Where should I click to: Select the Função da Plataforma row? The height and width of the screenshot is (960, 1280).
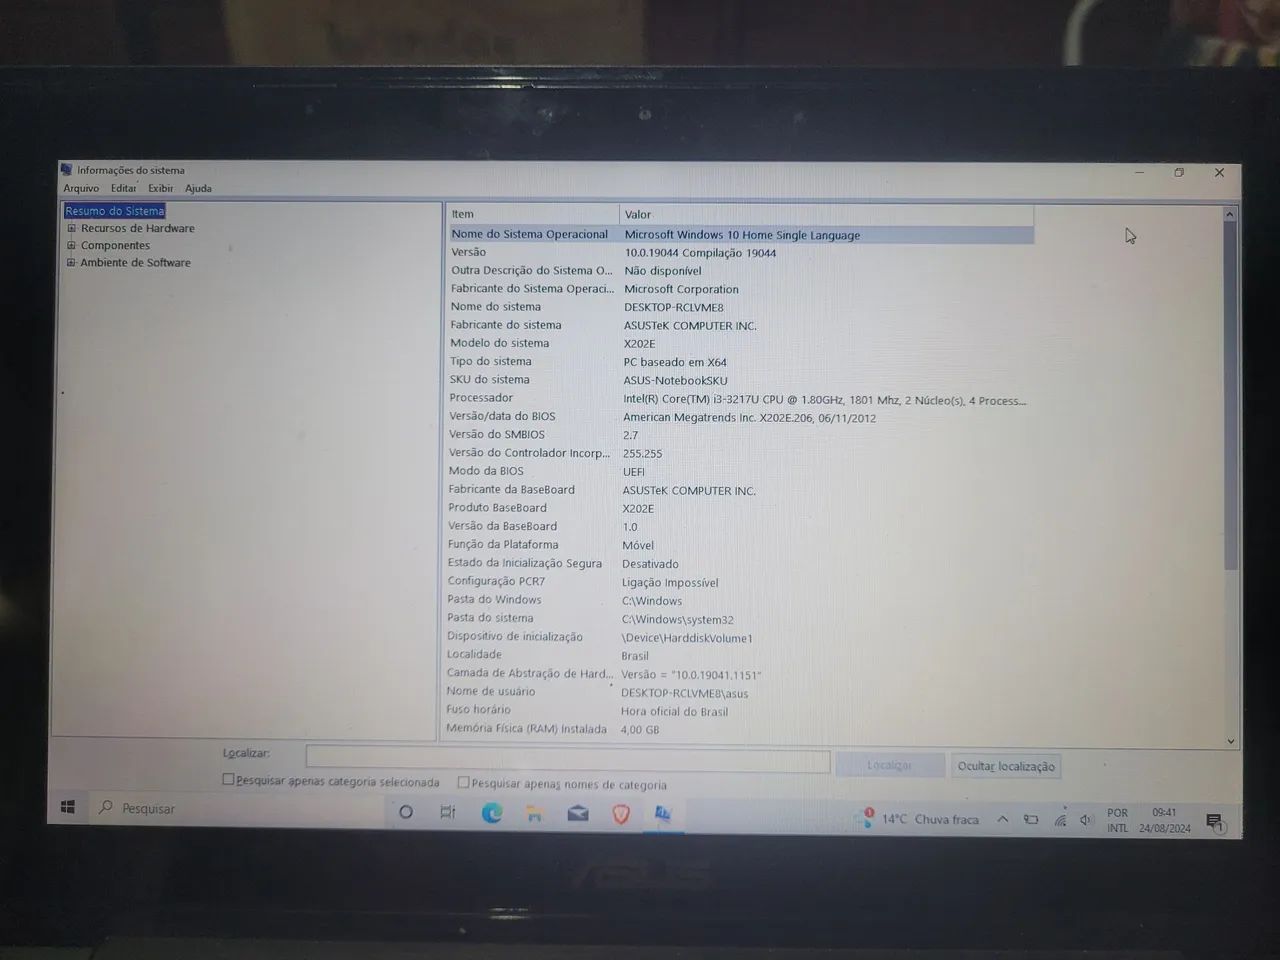click(x=739, y=545)
